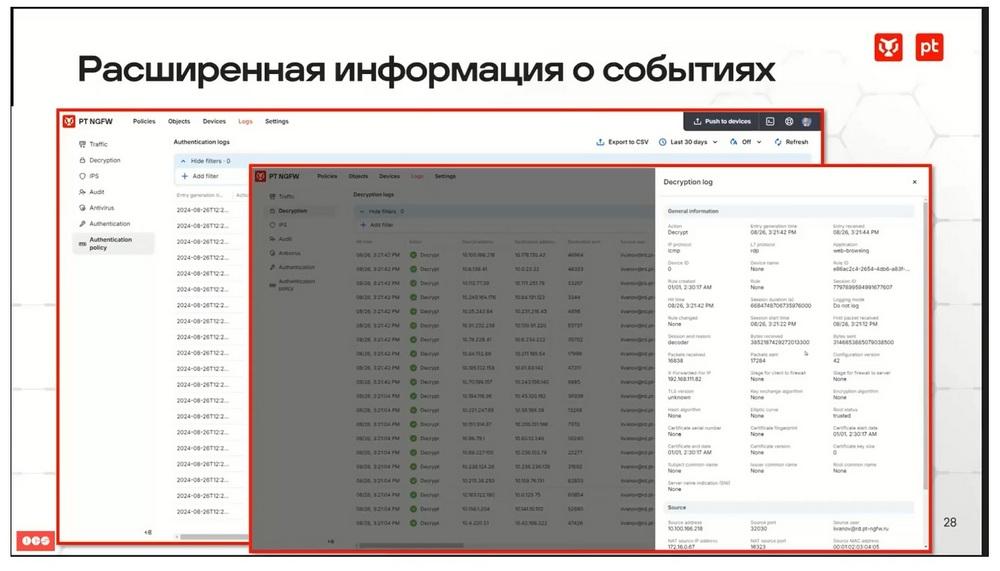Click the globe language icon
This screenshot has width=1000, height=571.
point(789,121)
